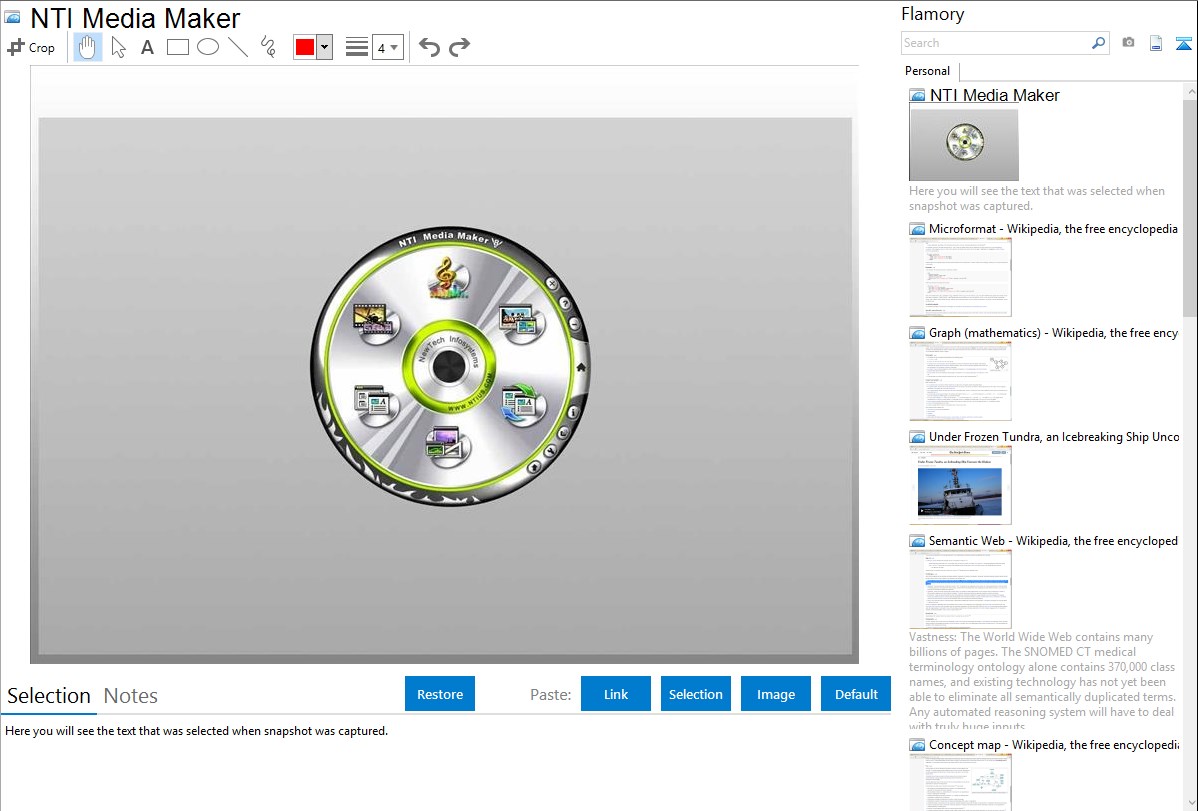
Task: Click the wrench settings button on disc rim
Action: click(x=549, y=452)
